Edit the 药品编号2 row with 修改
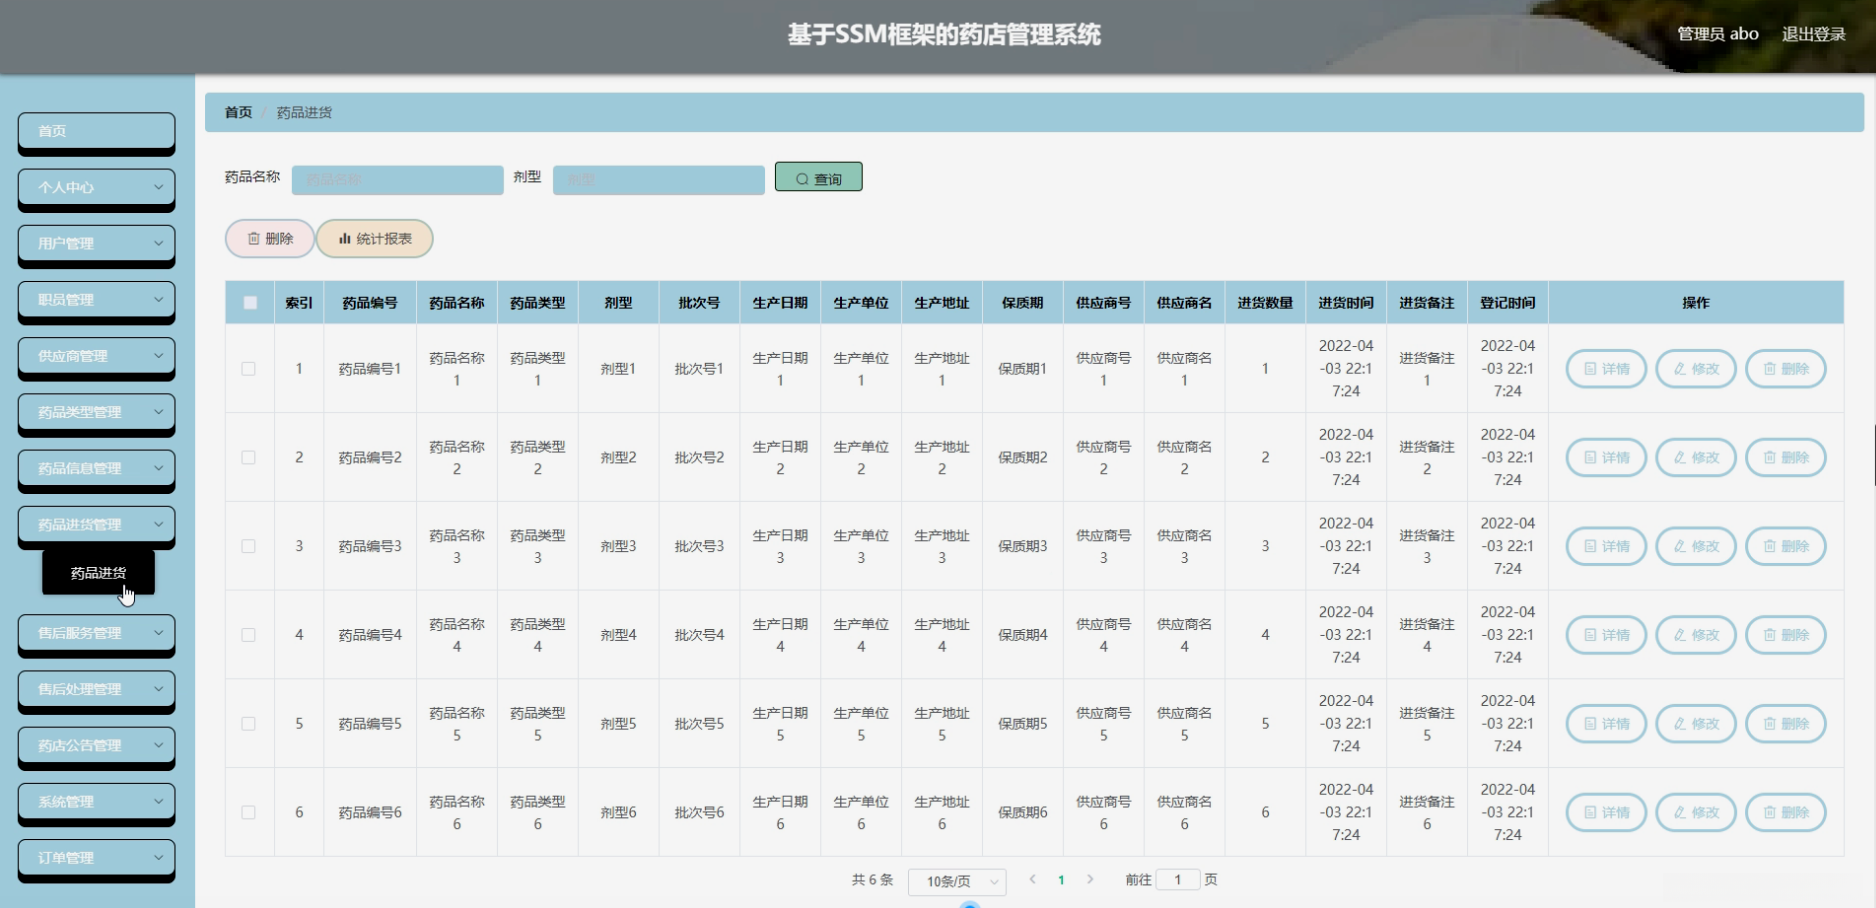The width and height of the screenshot is (1876, 908). tap(1696, 458)
